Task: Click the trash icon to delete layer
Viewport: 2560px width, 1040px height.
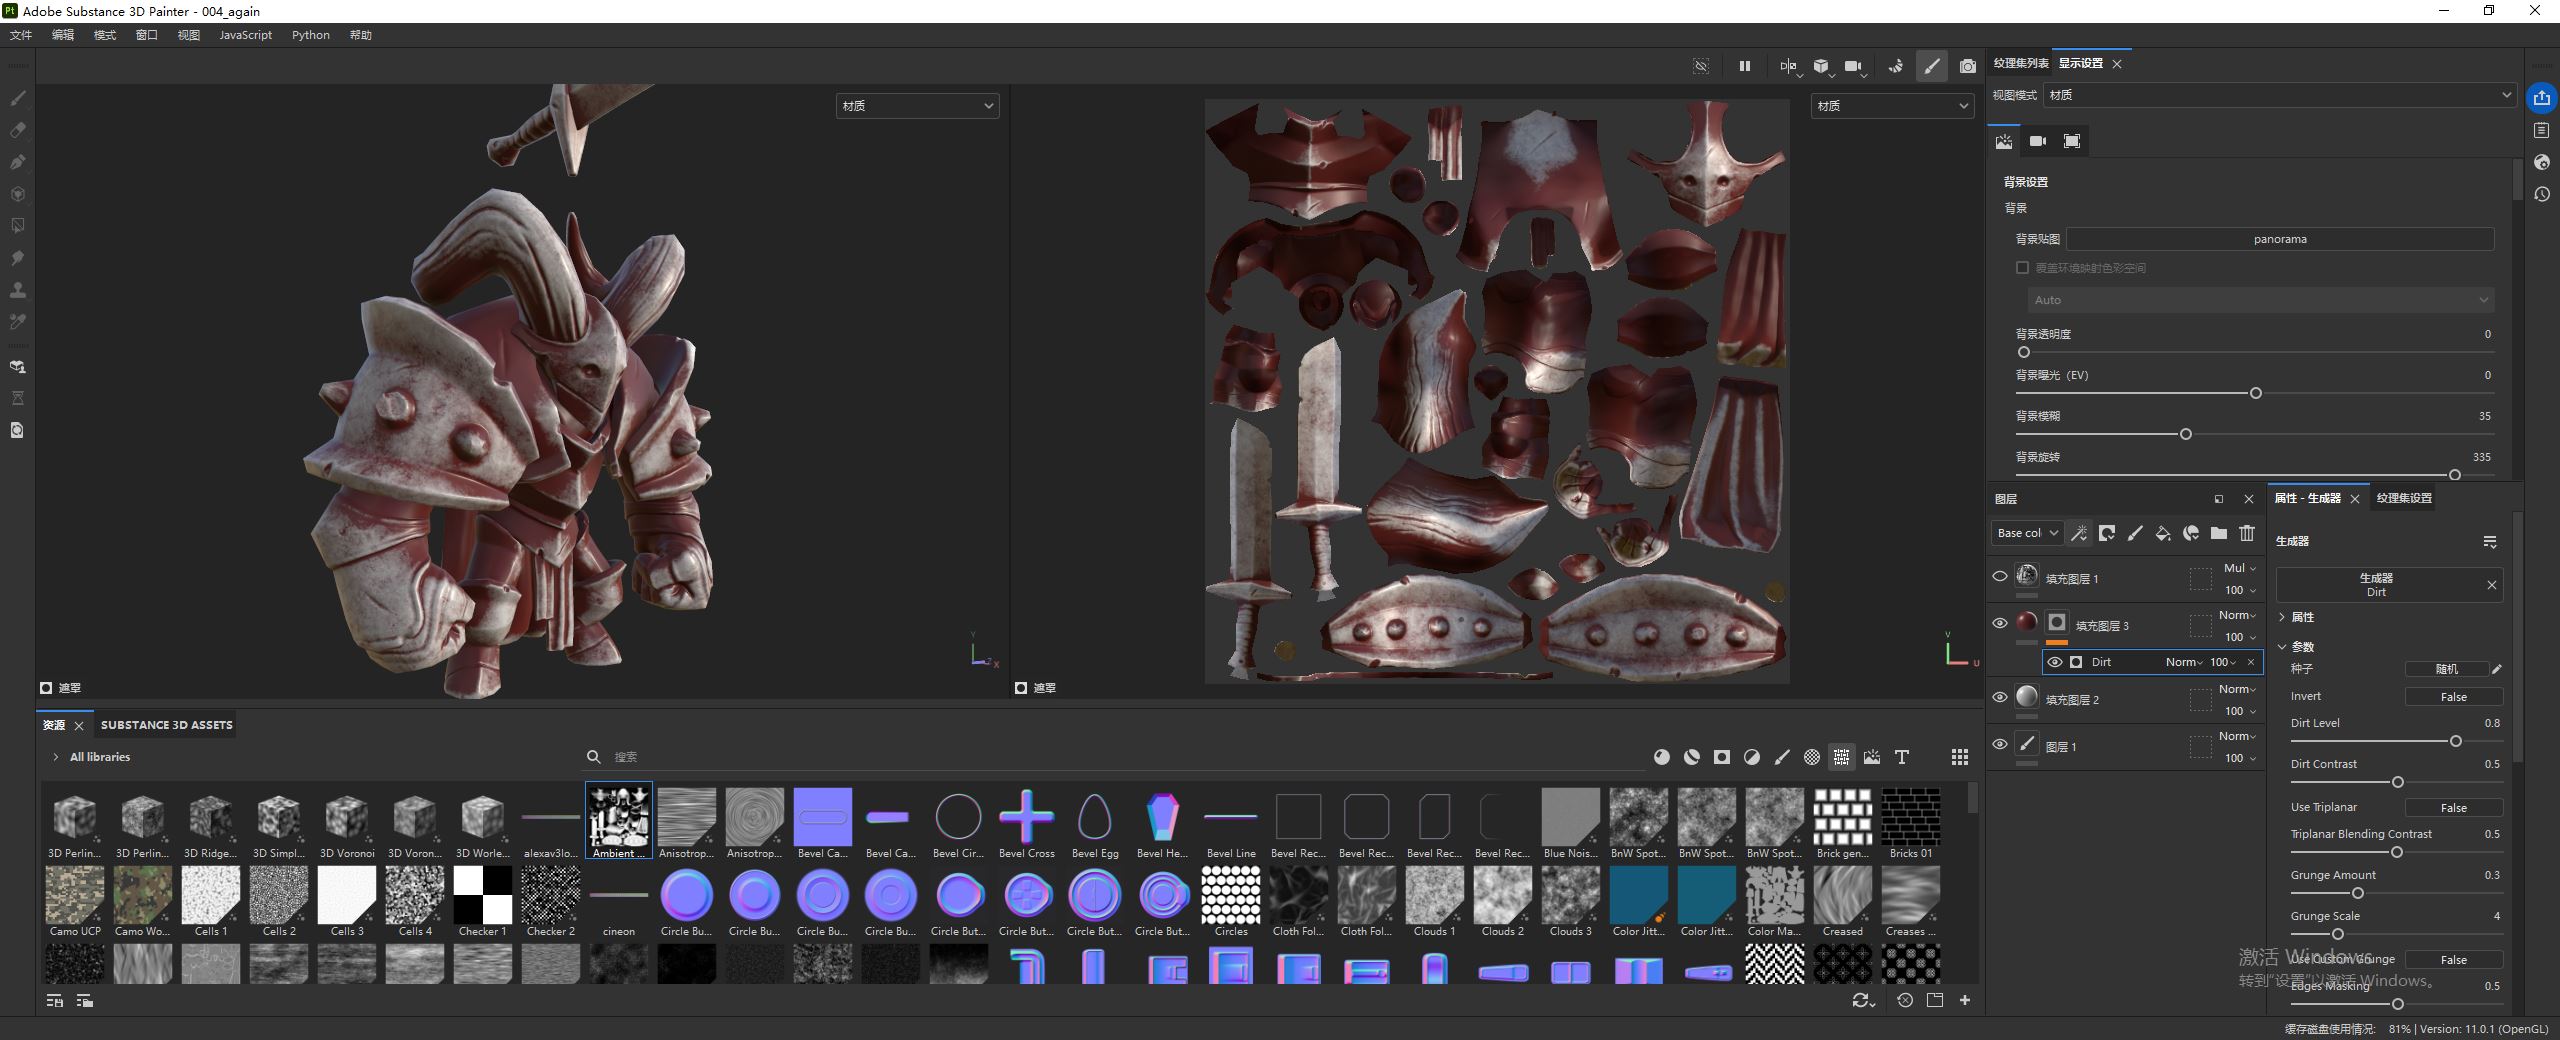Action: click(2247, 533)
